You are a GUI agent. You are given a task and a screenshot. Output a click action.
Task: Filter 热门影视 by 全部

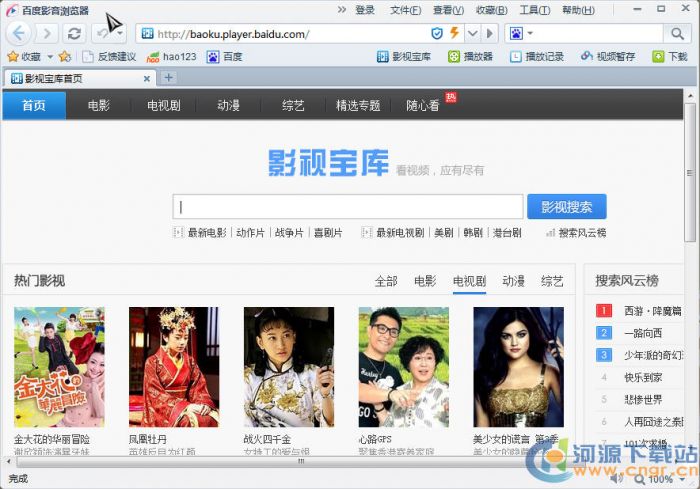tap(386, 281)
